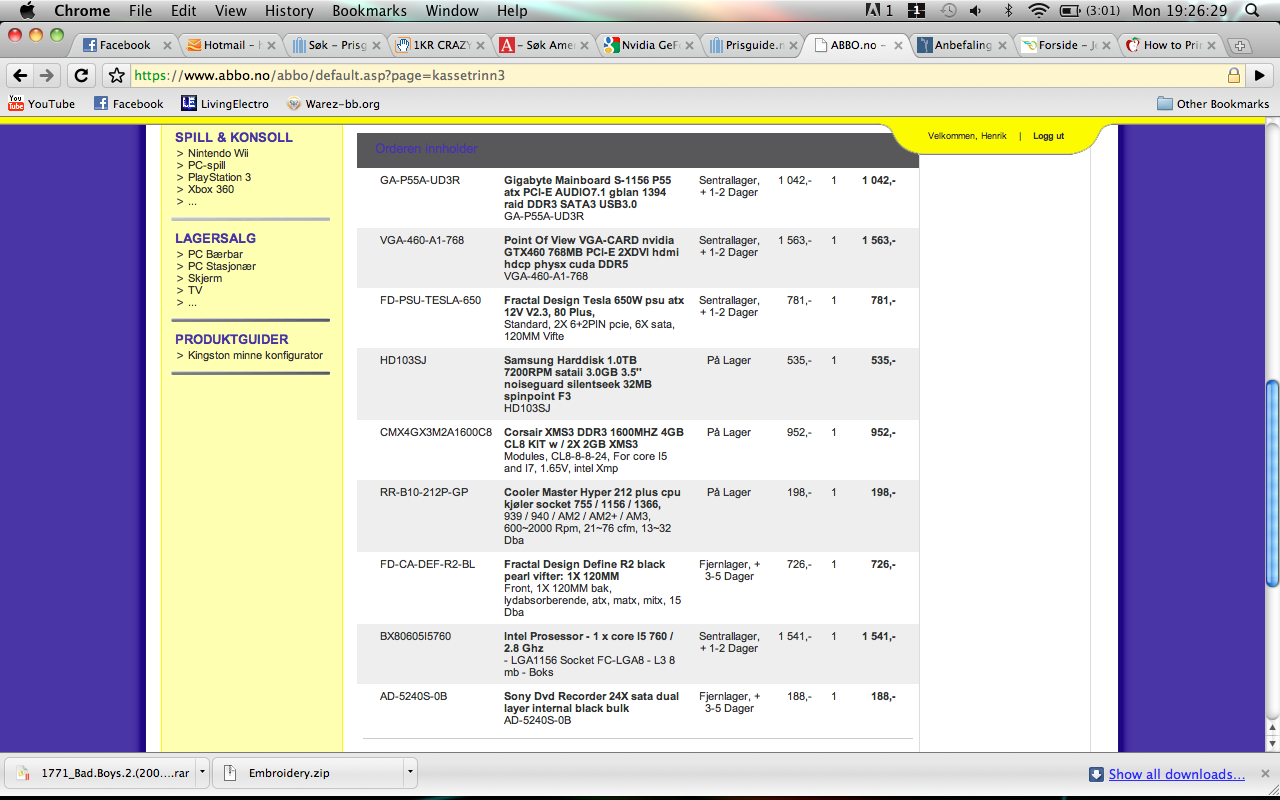
Task: Bookmark this page with the star icon
Action: click(x=117, y=75)
